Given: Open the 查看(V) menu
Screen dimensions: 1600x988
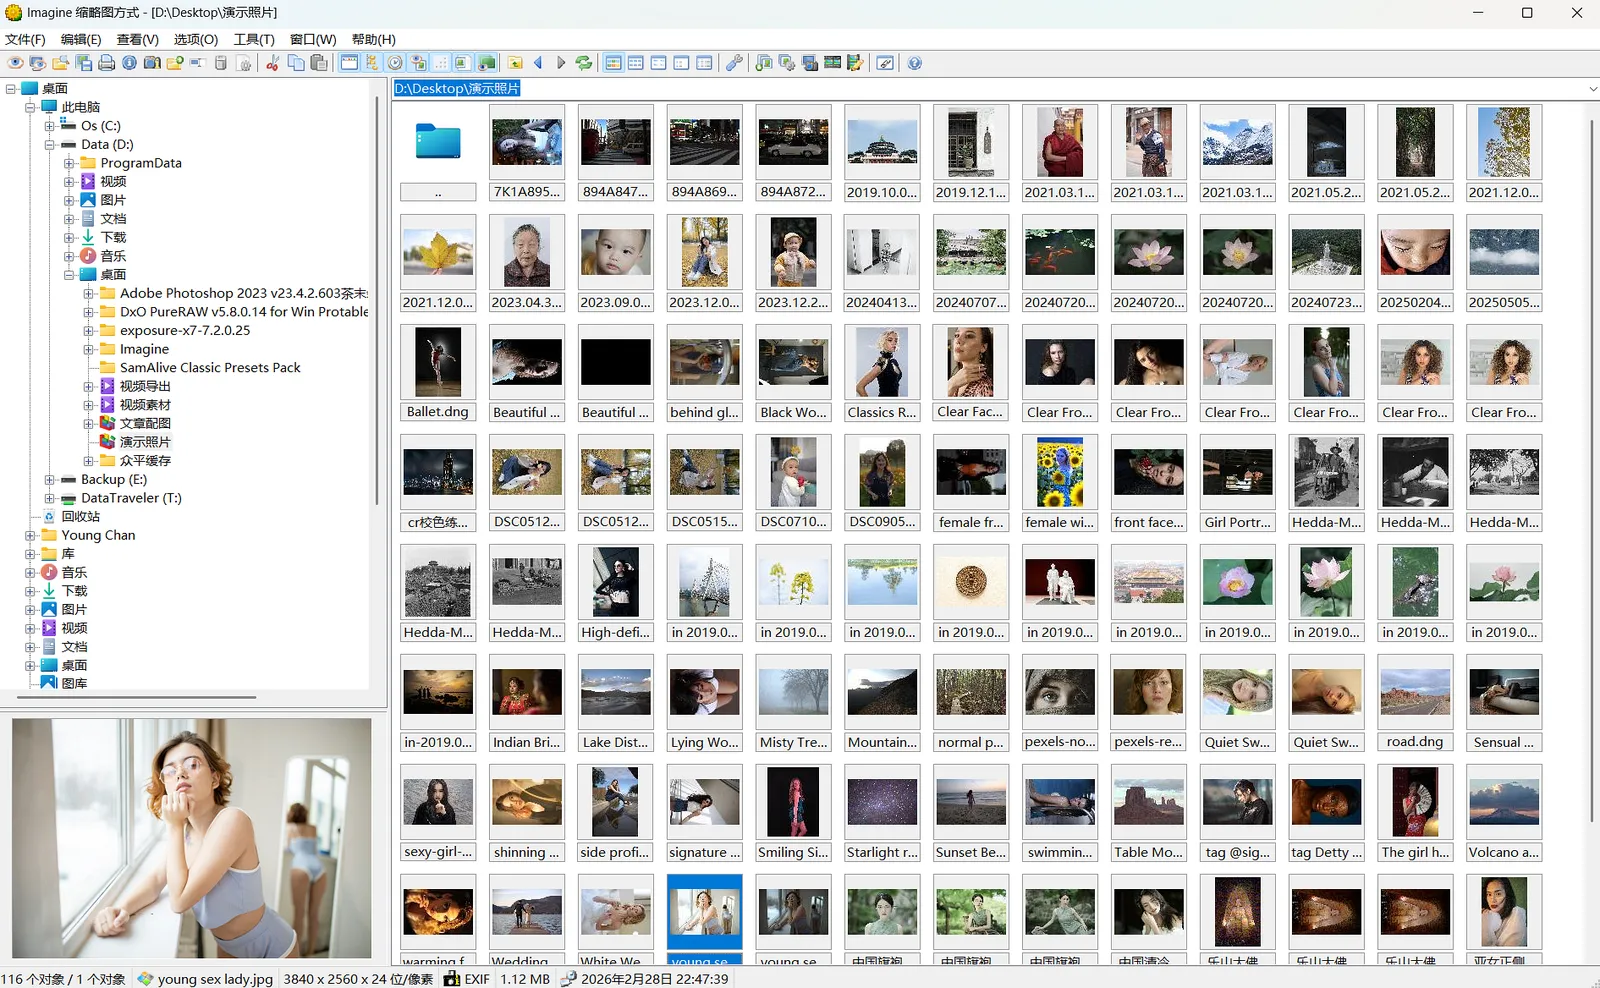Looking at the screenshot, I should tap(136, 39).
